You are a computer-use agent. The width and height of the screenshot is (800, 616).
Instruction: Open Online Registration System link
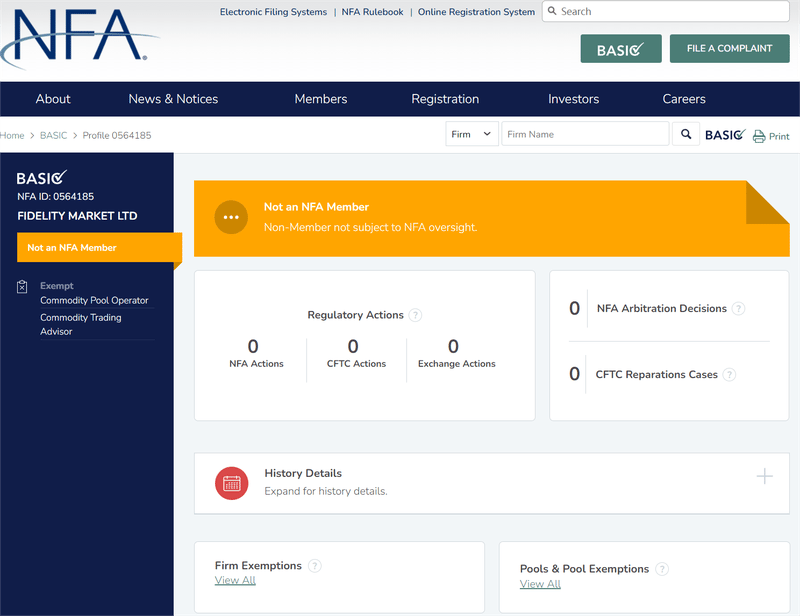[x=477, y=12]
